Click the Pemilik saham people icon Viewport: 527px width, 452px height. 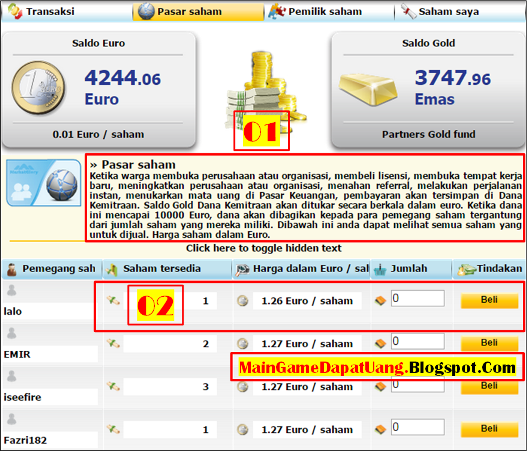point(277,11)
